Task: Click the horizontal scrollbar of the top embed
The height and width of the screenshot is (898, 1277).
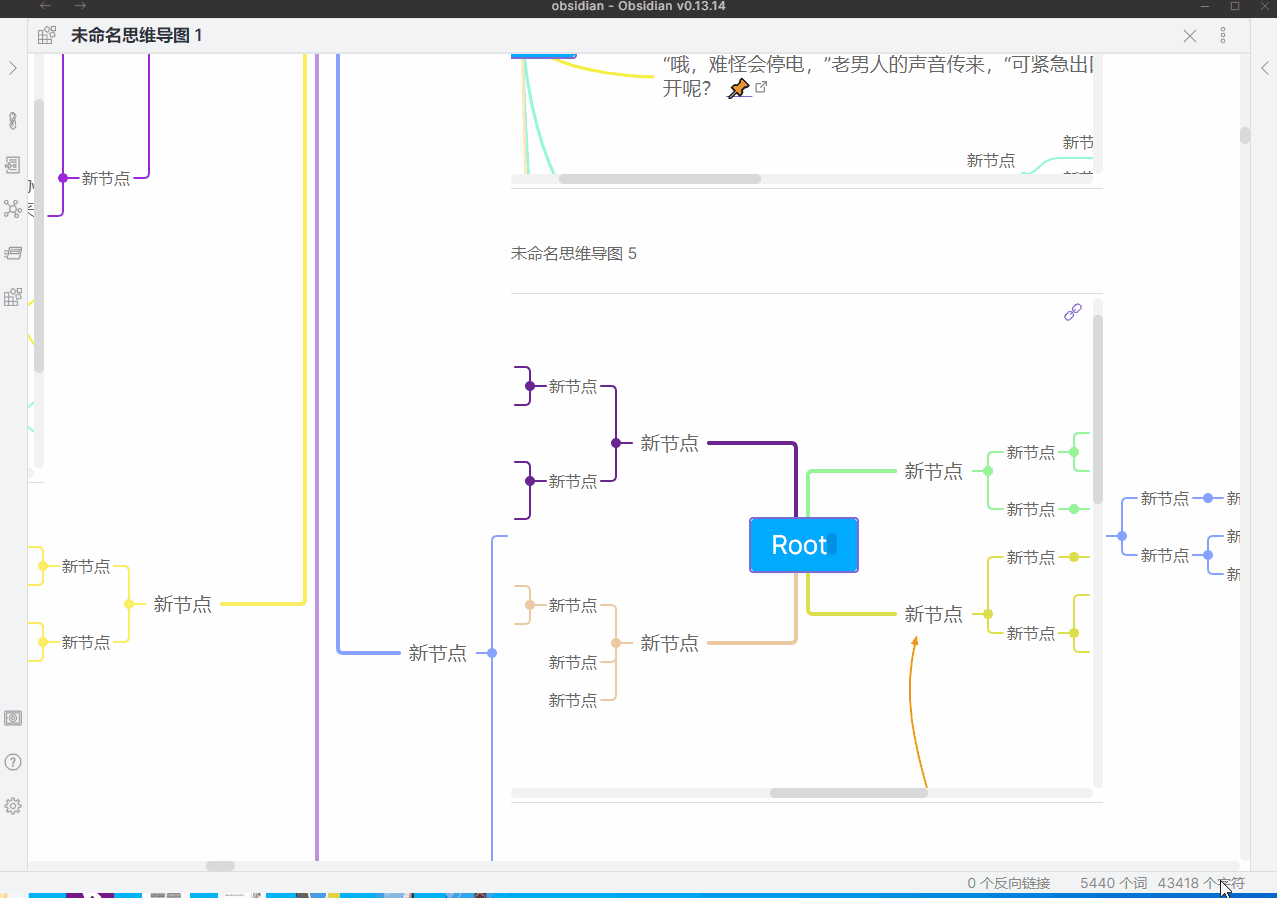Action: pyautogui.click(x=659, y=179)
